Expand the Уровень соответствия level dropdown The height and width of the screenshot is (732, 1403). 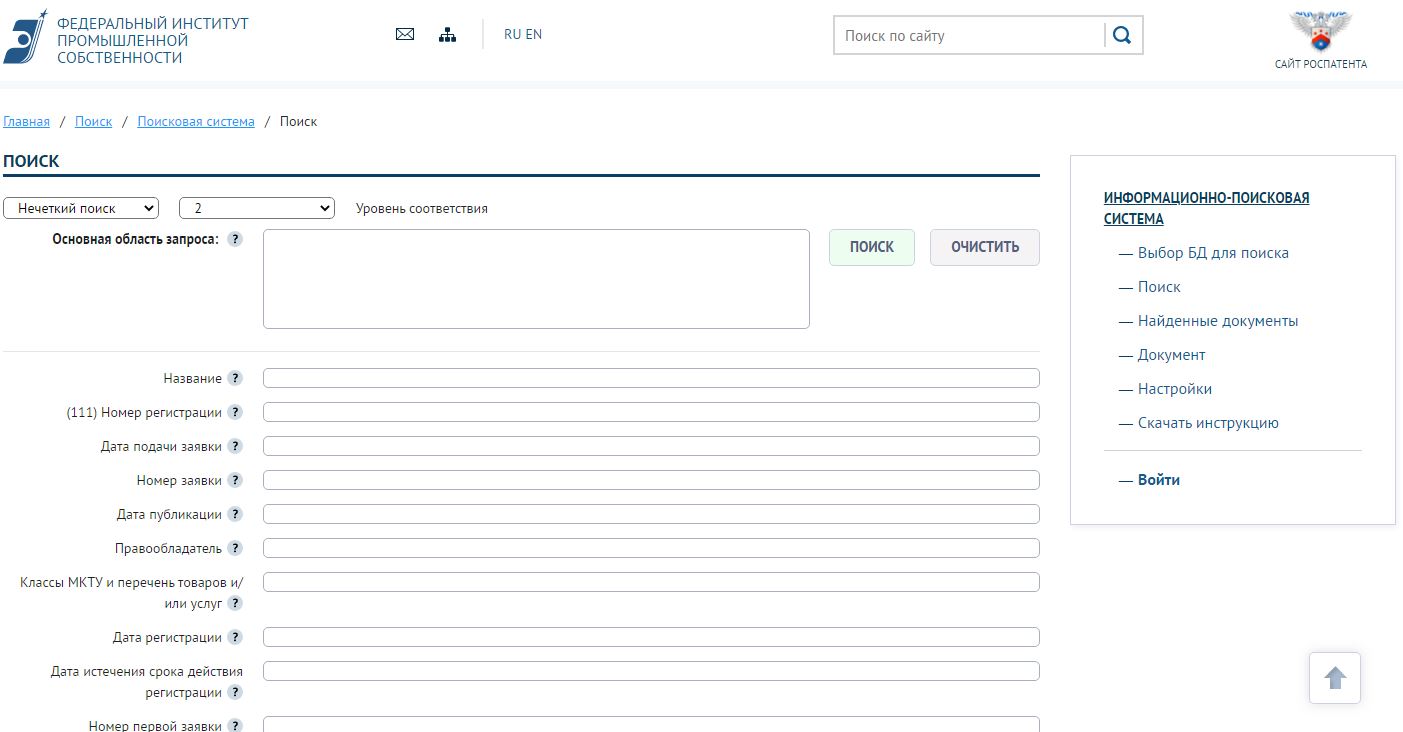pos(256,208)
